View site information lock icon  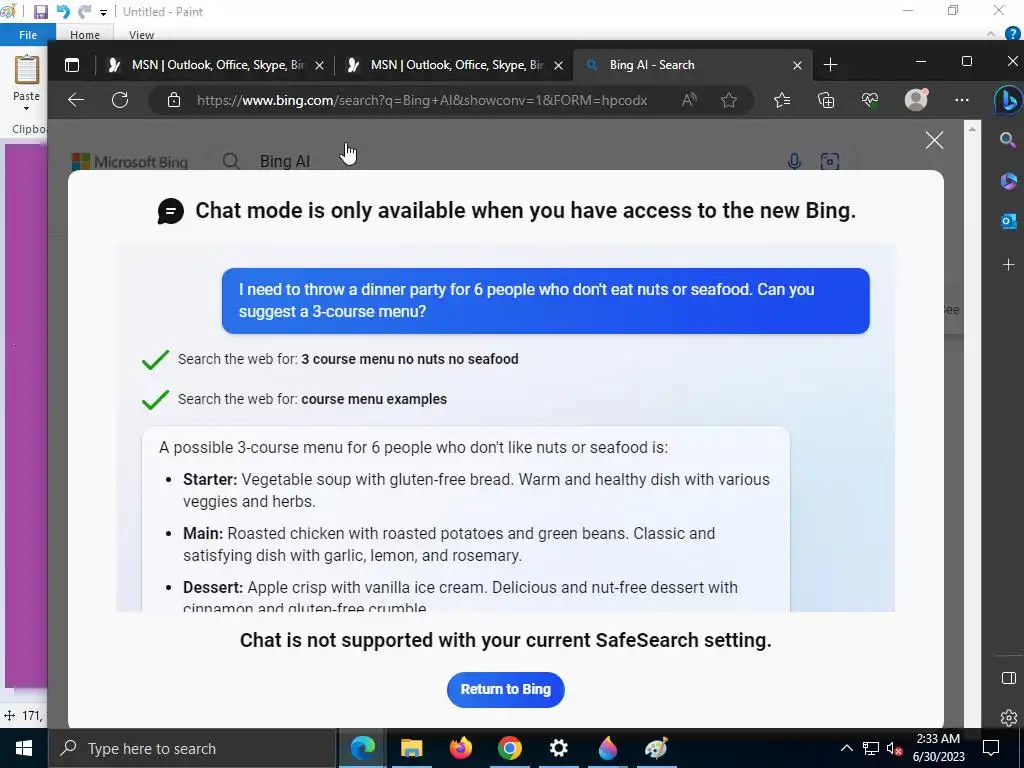[x=174, y=100]
